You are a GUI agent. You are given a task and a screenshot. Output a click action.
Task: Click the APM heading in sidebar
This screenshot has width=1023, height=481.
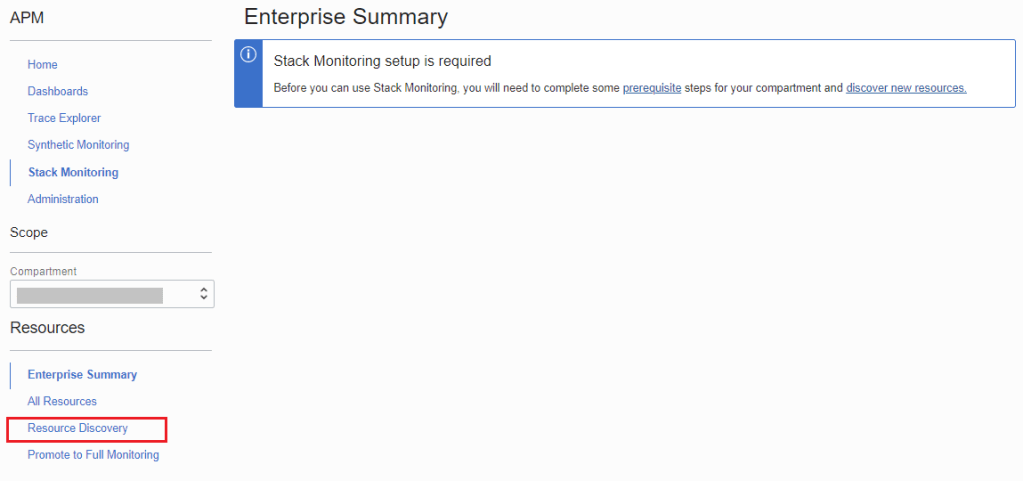pos(27,17)
